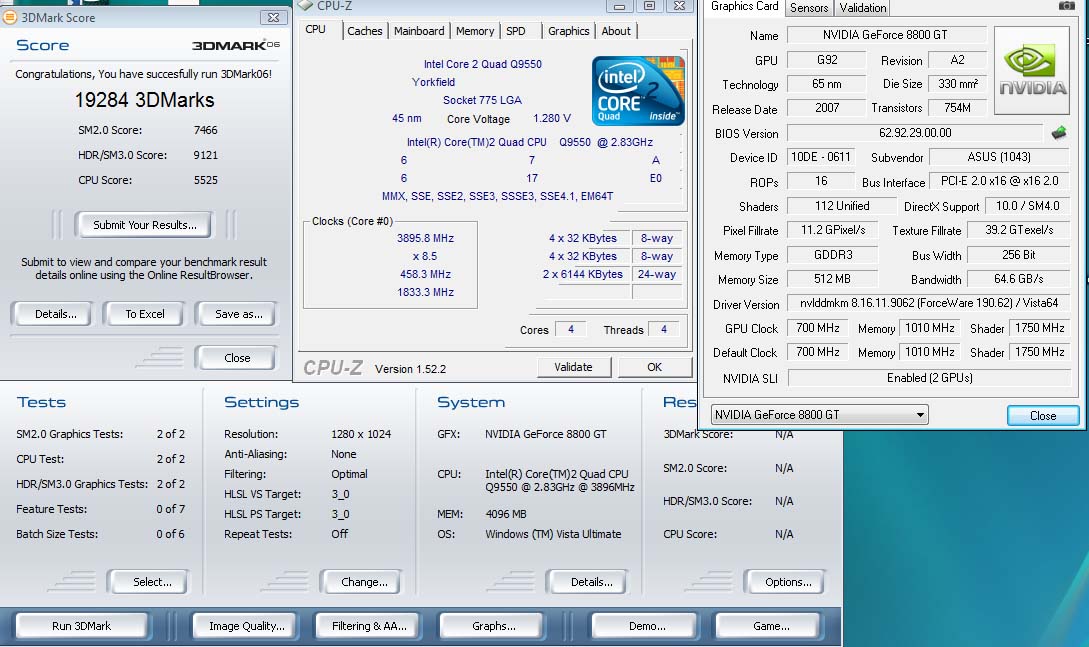
Task: Open Image Quality settings
Action: point(247,625)
